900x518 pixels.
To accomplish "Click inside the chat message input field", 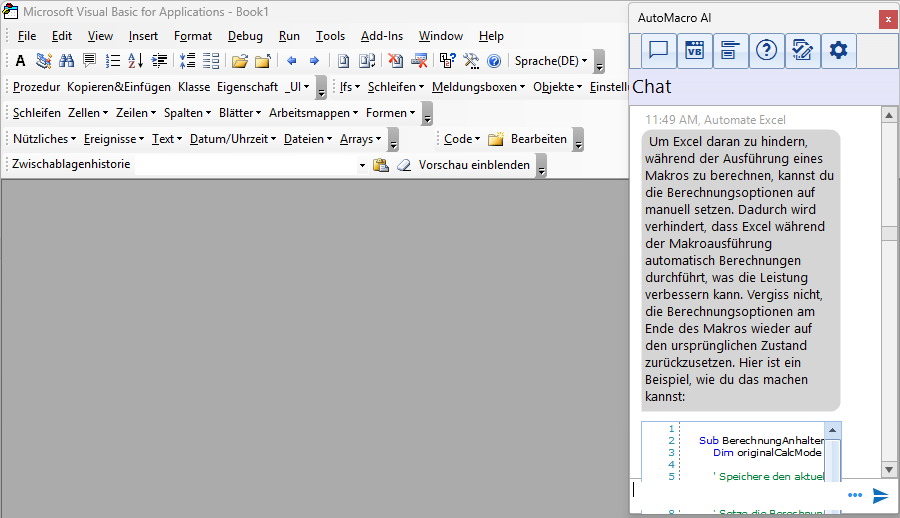I will click(735, 492).
